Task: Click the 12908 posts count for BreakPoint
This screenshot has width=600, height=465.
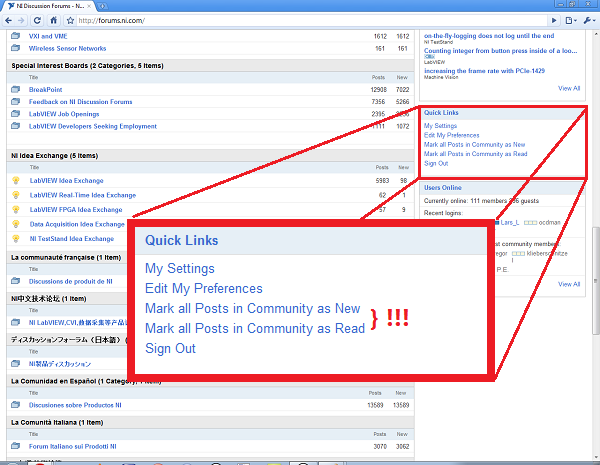Action: [378, 90]
